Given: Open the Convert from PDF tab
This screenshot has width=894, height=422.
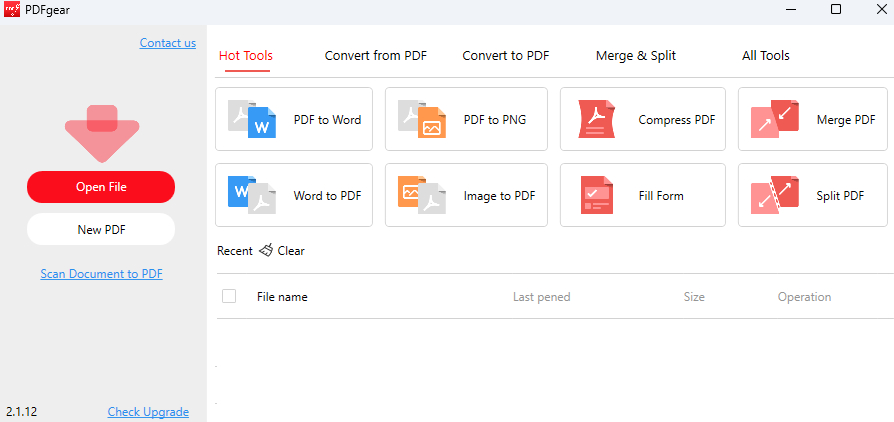Looking at the screenshot, I should point(376,55).
